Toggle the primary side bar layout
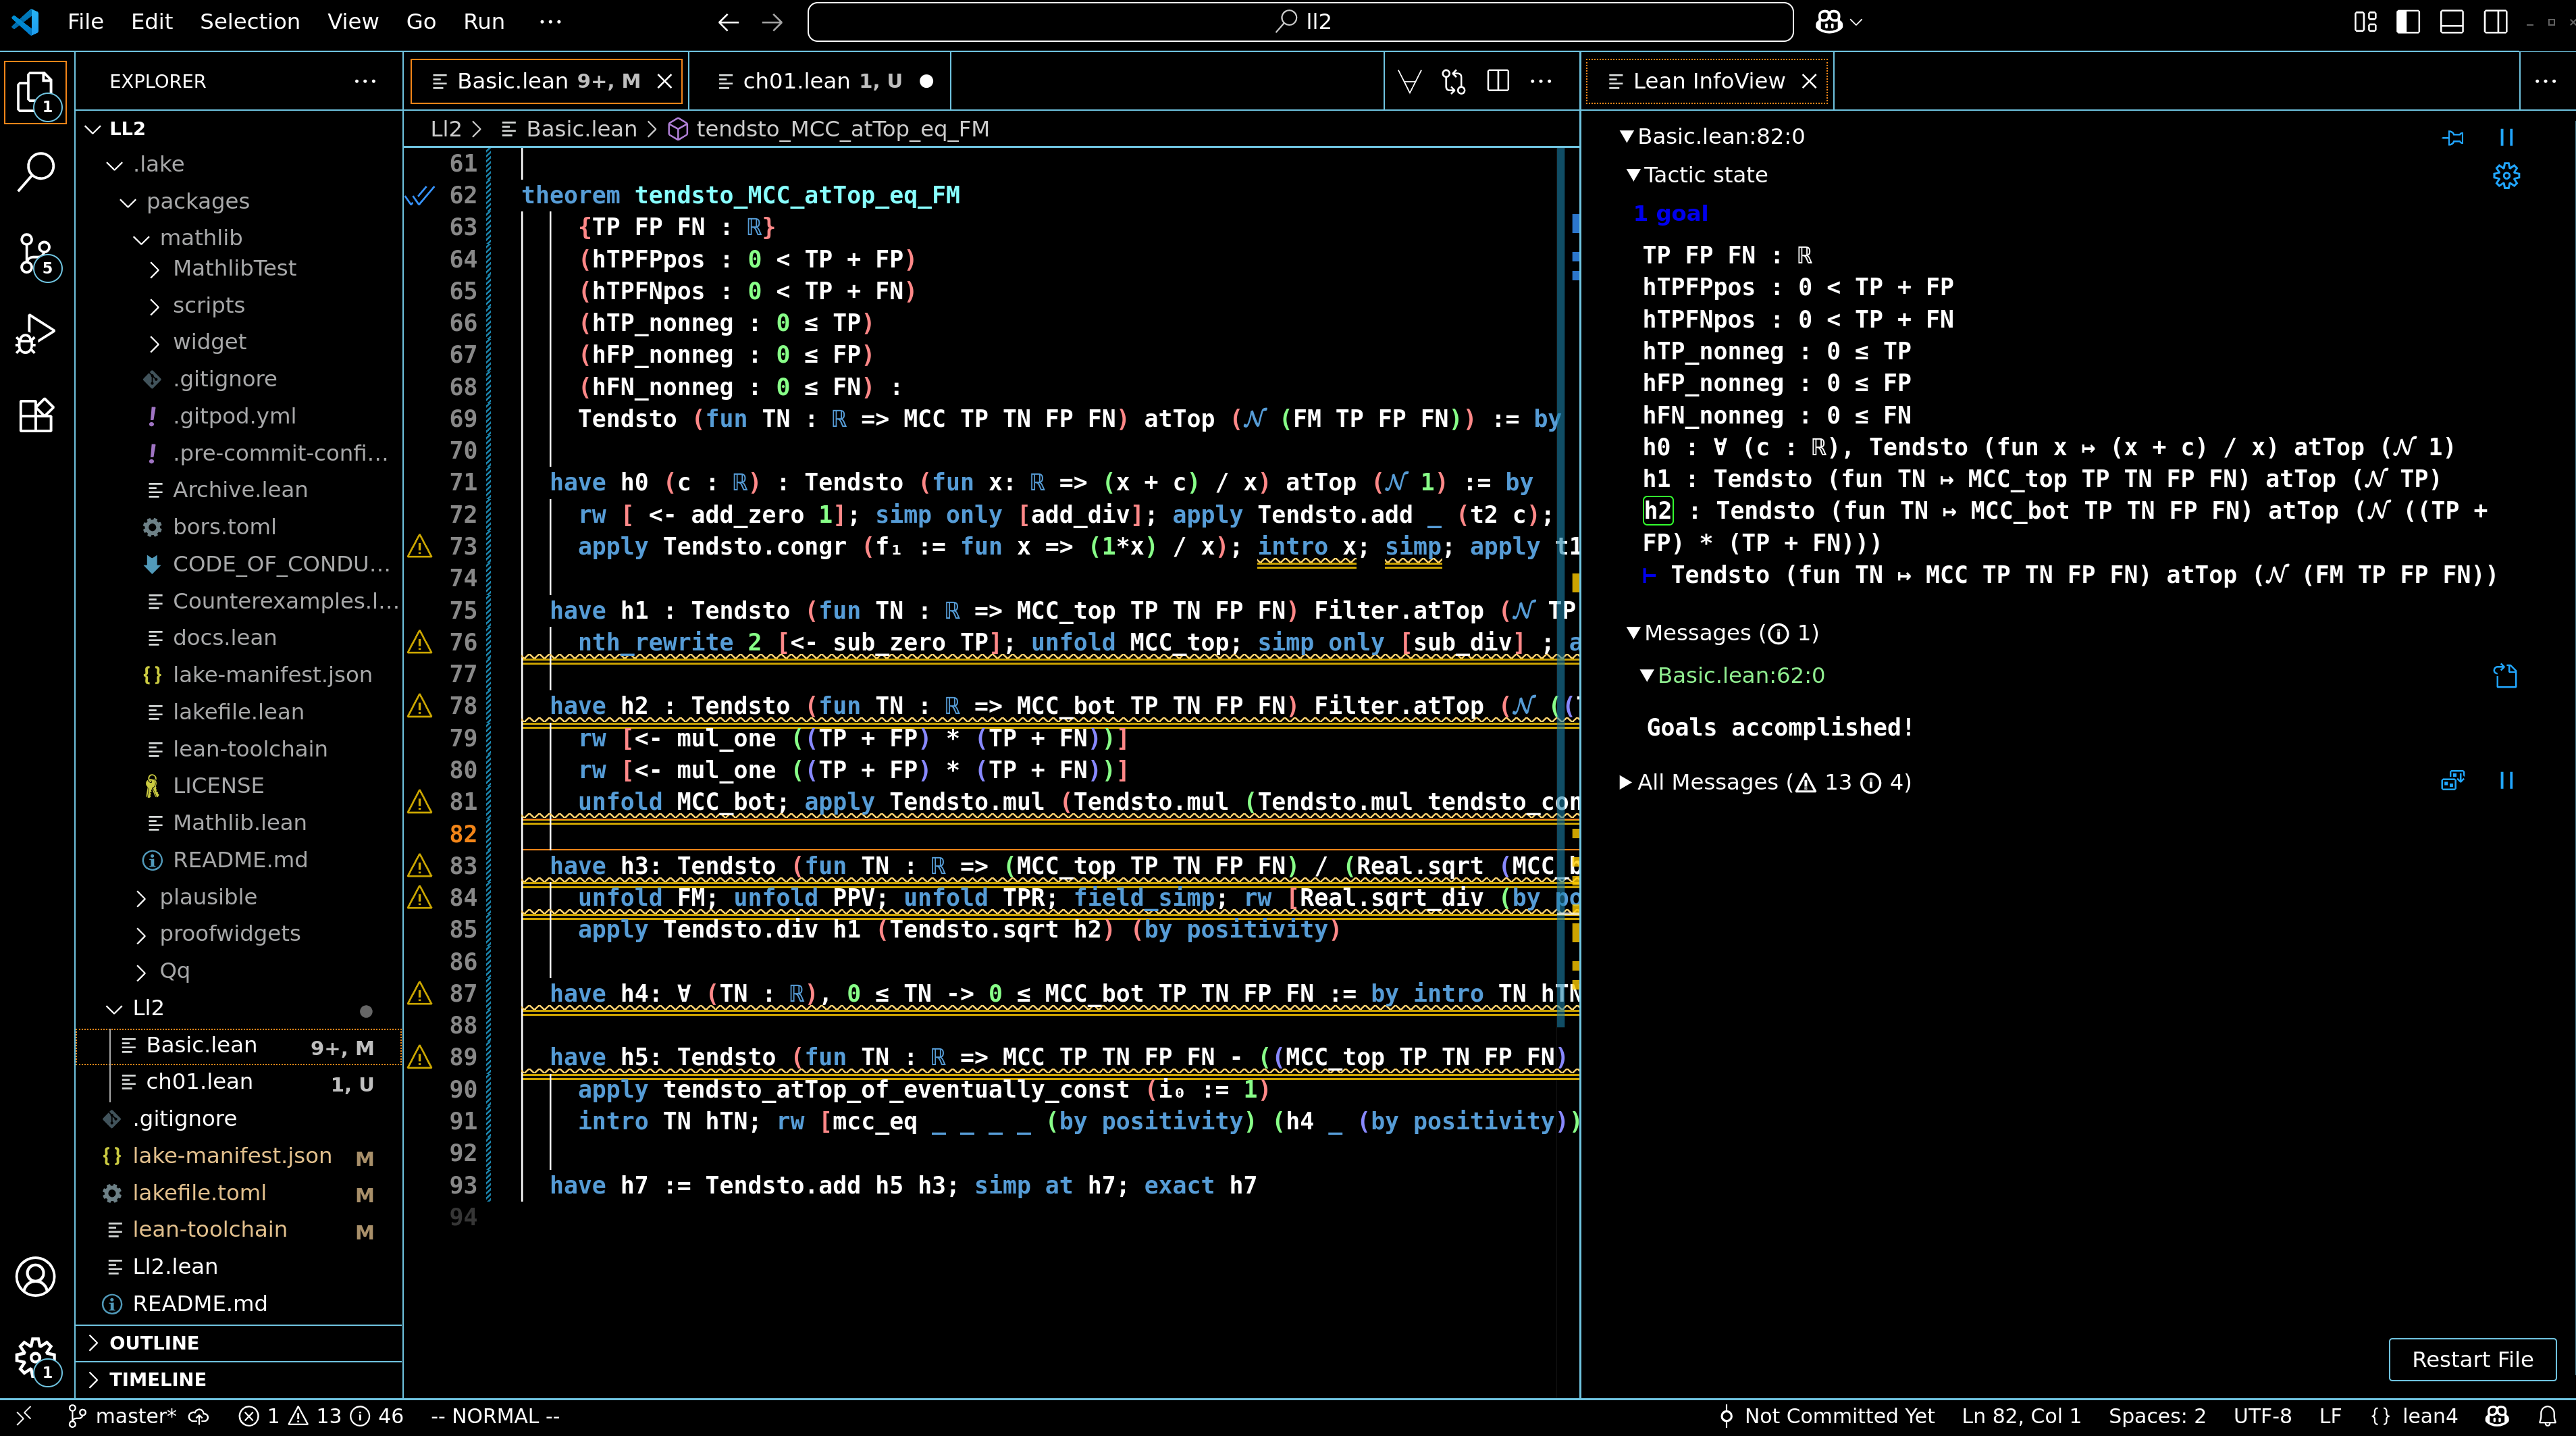This screenshot has height=1436, width=2576. pyautogui.click(x=2408, y=22)
